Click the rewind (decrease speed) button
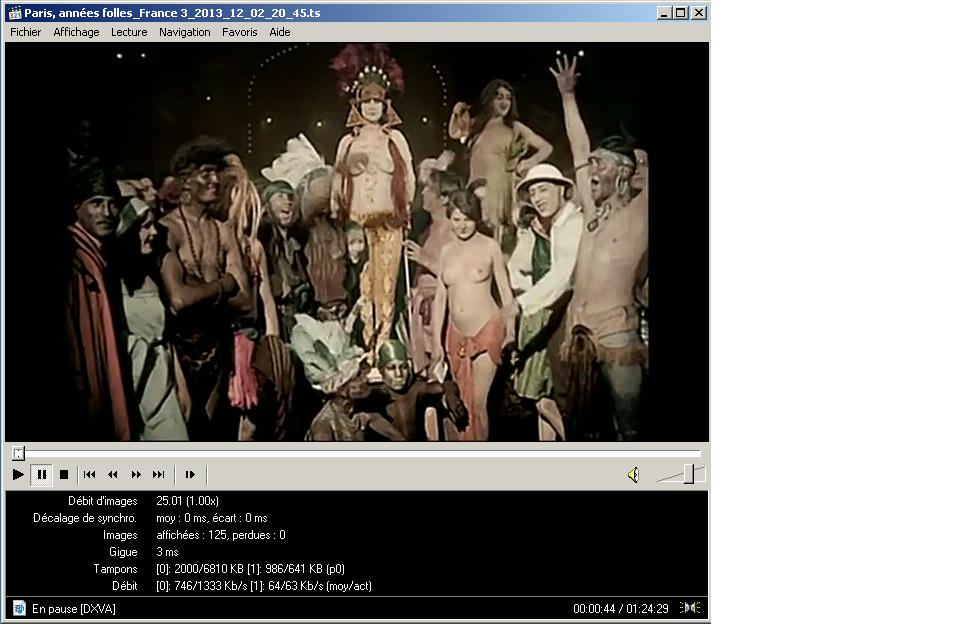The width and height of the screenshot is (960, 624). point(113,475)
